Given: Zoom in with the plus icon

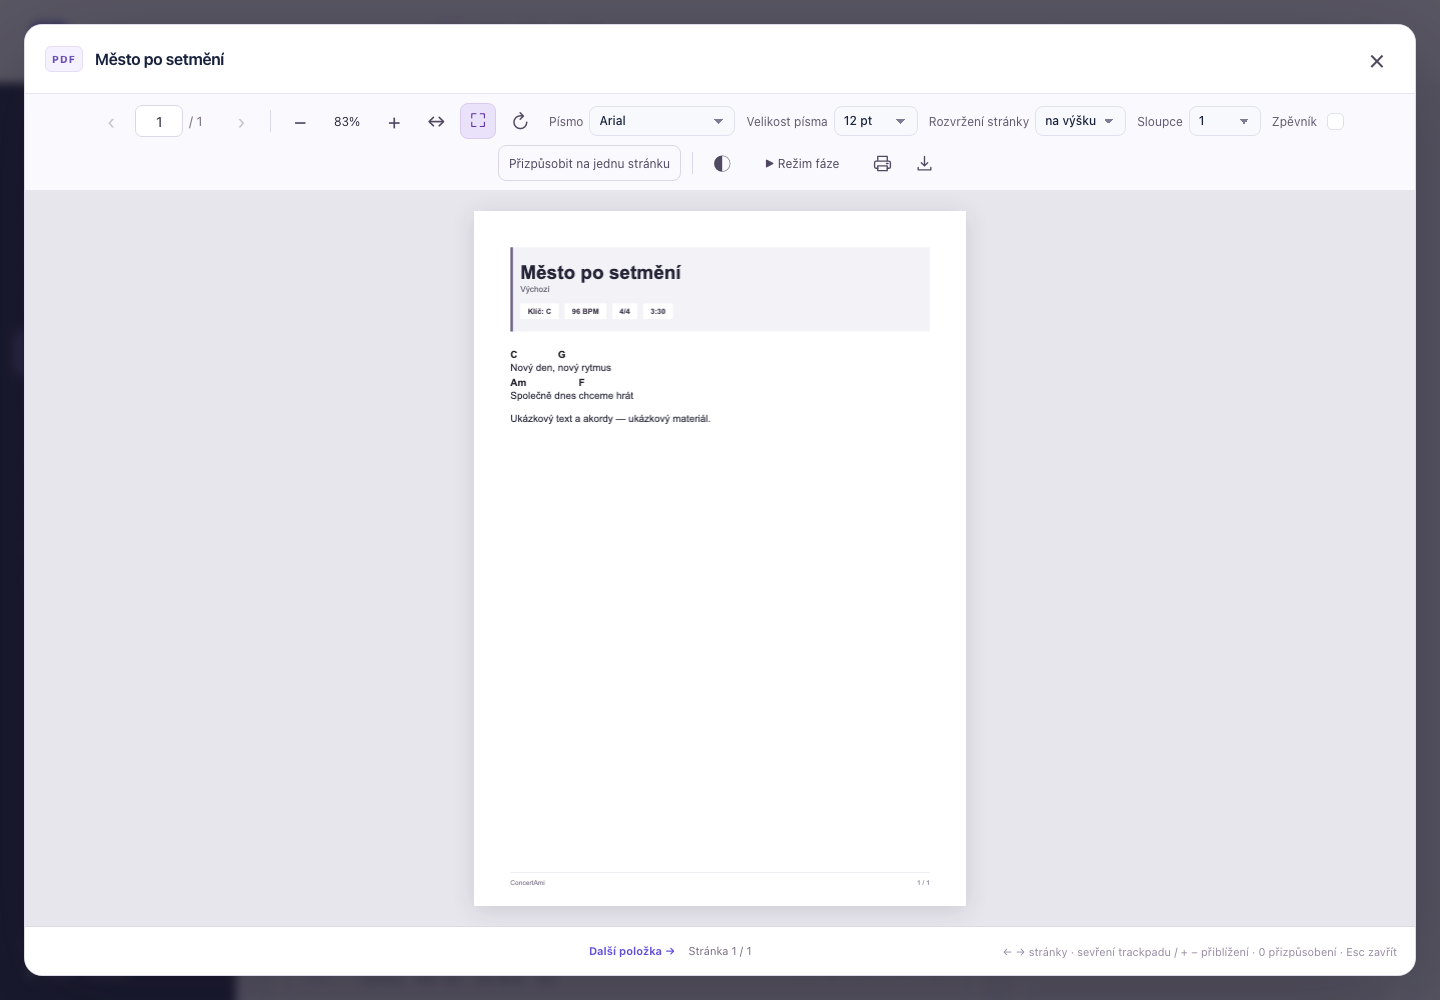Looking at the screenshot, I should pos(394,122).
